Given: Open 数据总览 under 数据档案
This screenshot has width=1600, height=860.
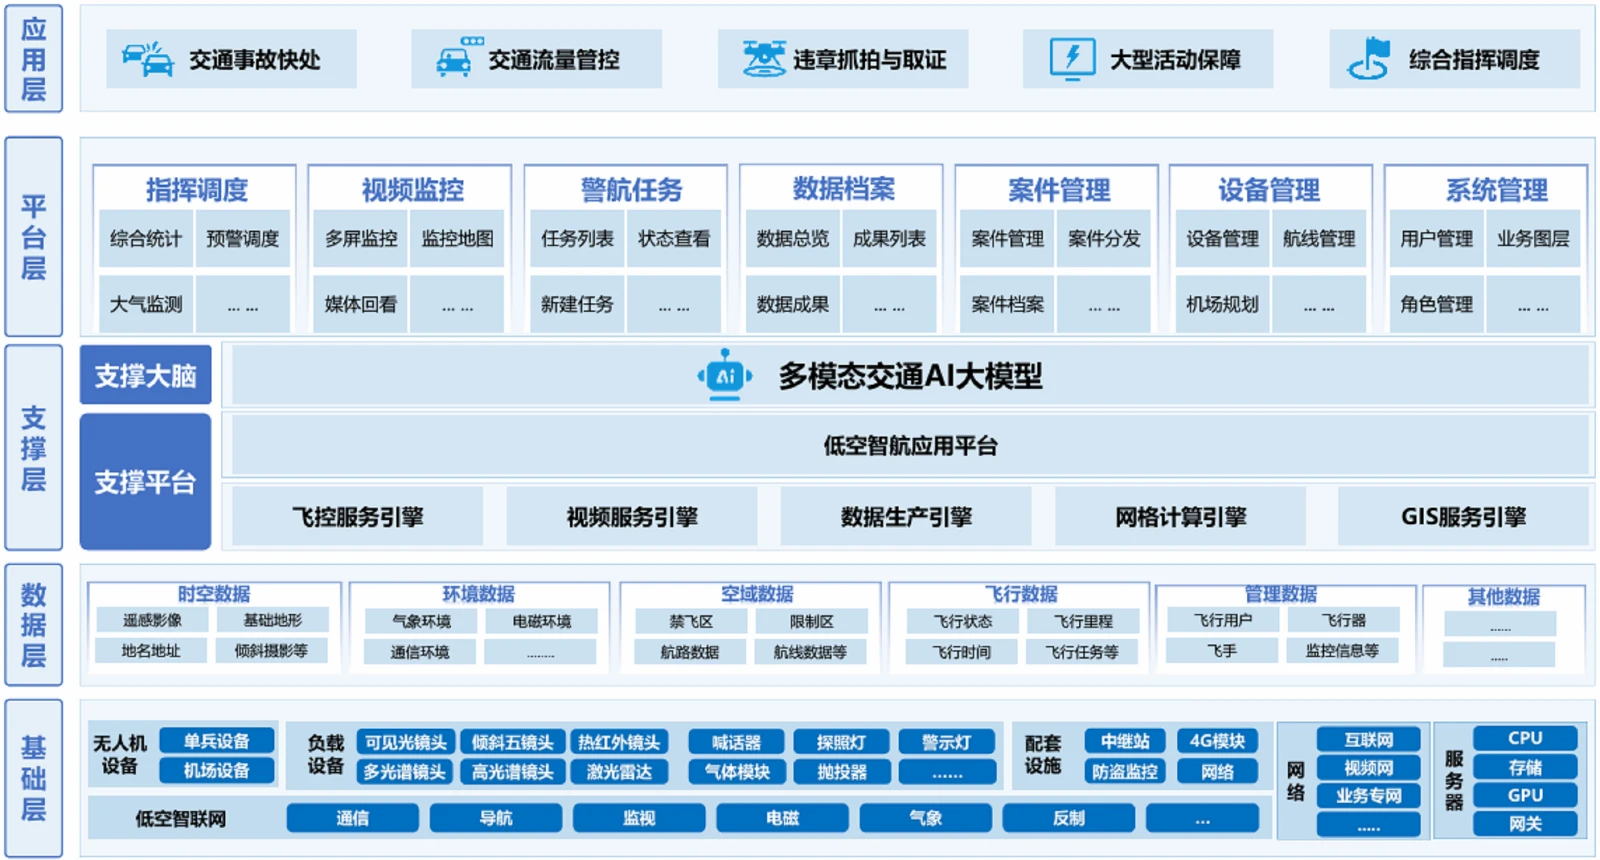Looking at the screenshot, I should (x=793, y=239).
